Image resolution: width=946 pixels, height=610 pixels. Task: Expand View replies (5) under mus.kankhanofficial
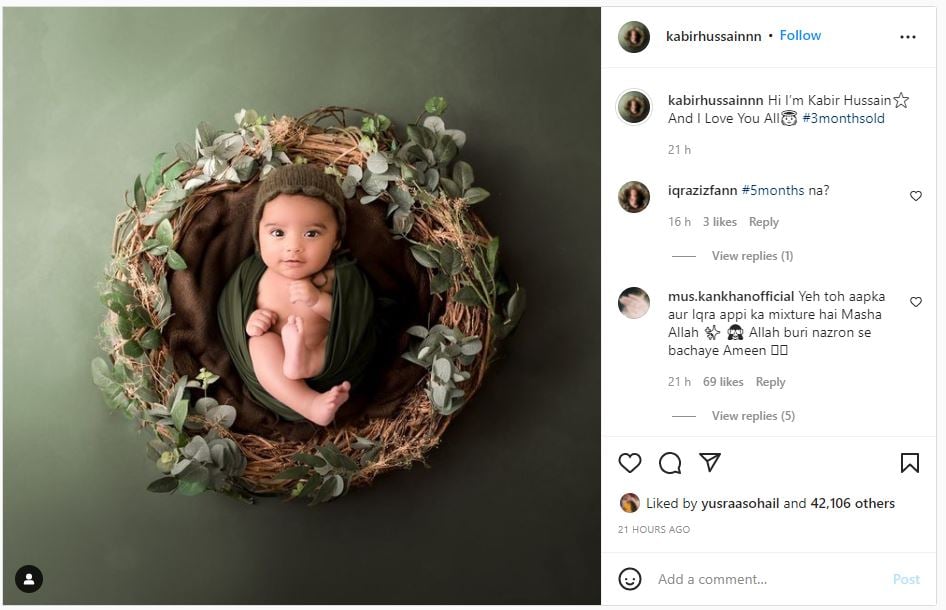752,416
